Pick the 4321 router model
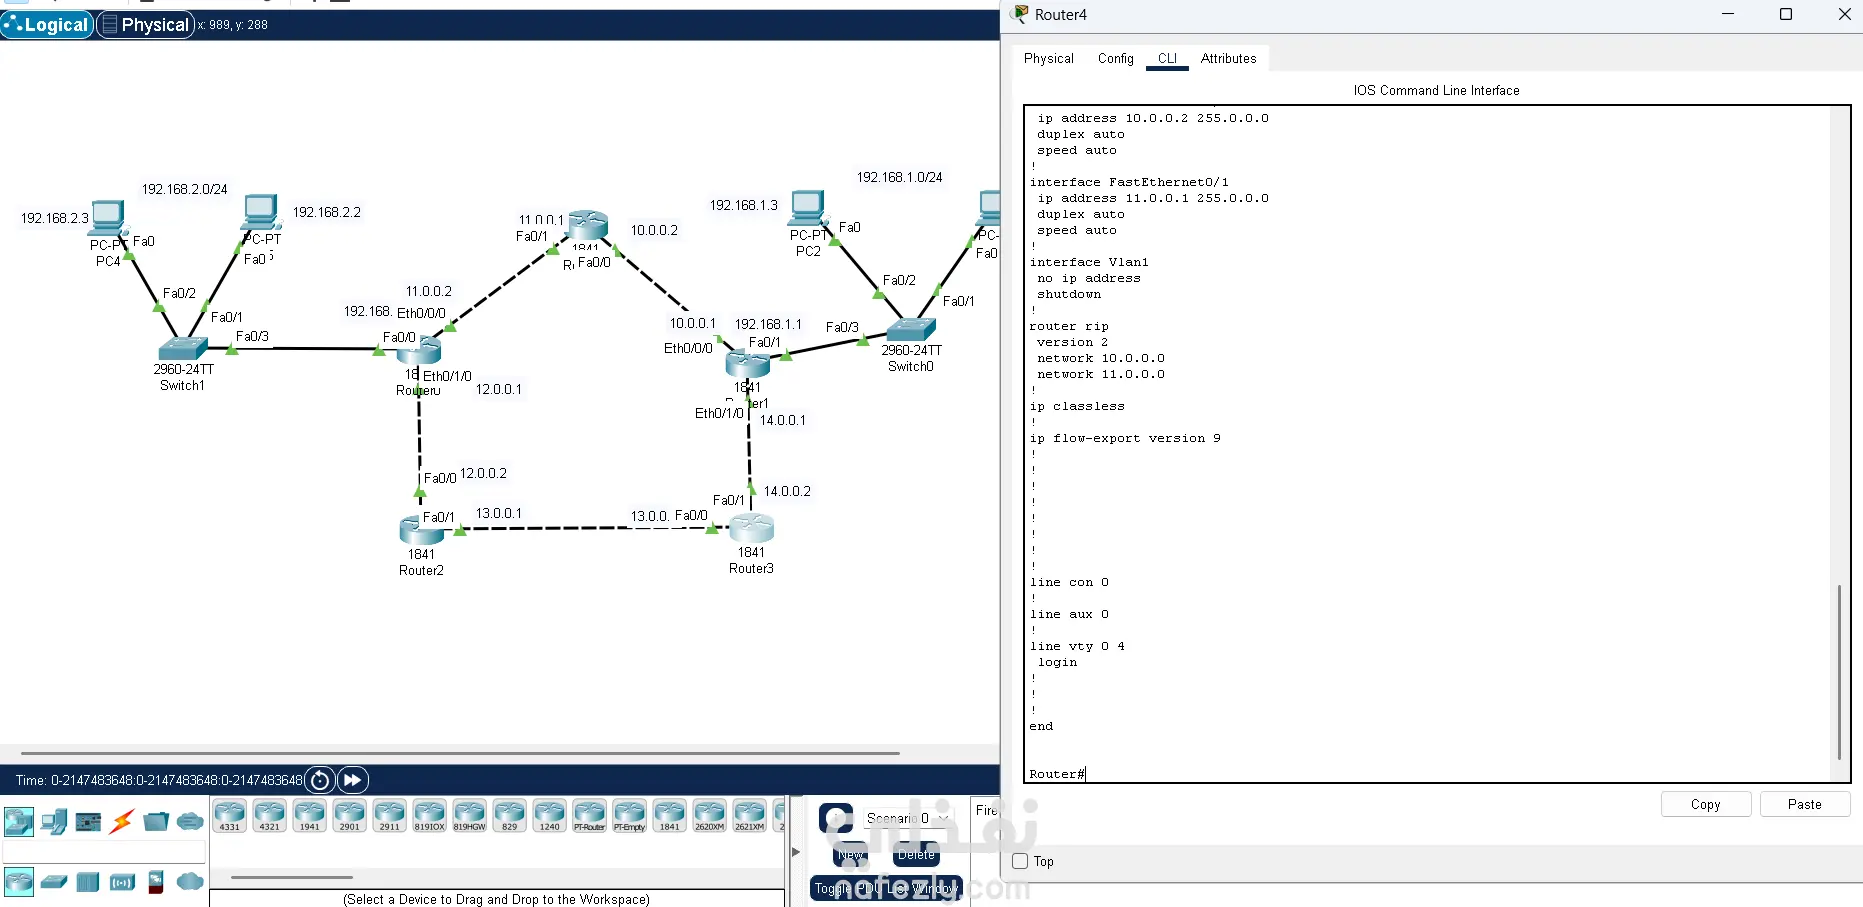Viewport: 1863px width, 907px height. tap(270, 815)
